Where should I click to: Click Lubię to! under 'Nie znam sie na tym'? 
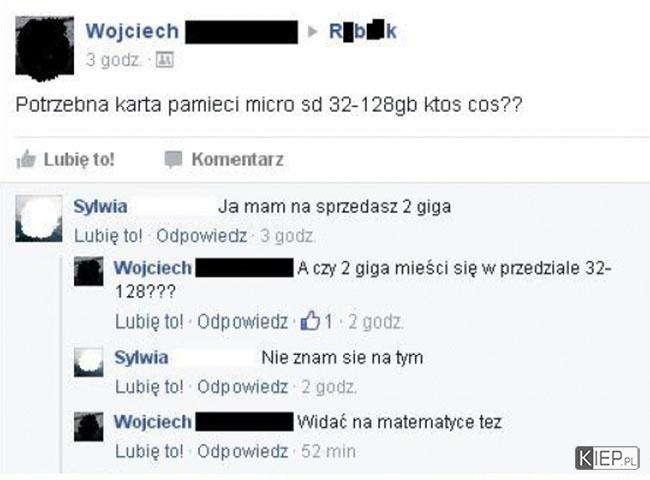(149, 387)
